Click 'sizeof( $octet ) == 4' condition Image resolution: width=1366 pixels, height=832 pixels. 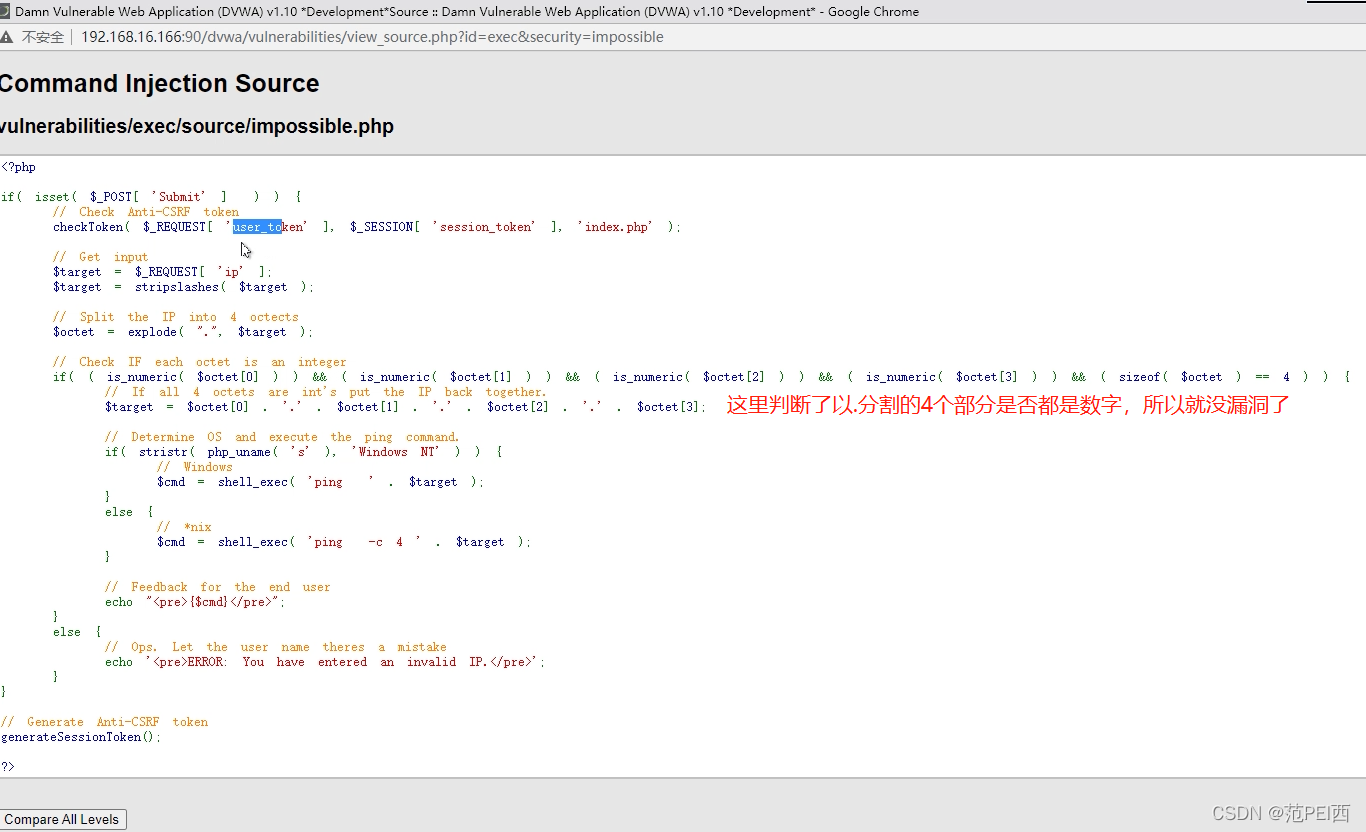[1205, 377]
